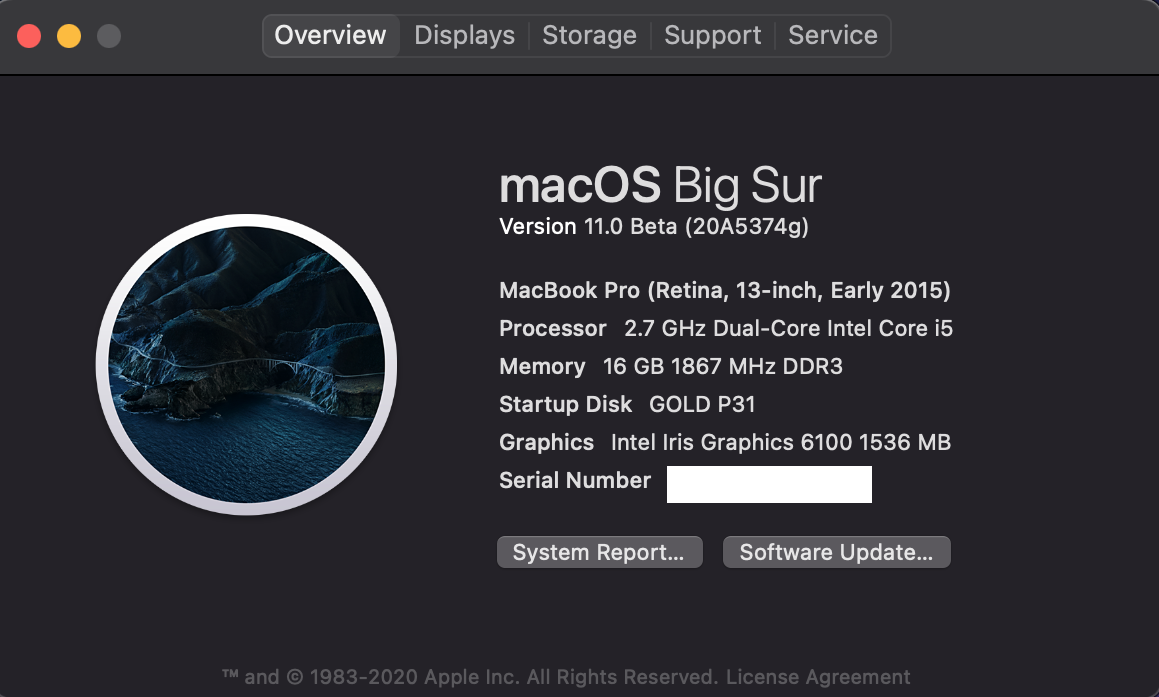Click the Startup Disk GOLD P31 line

click(x=627, y=404)
